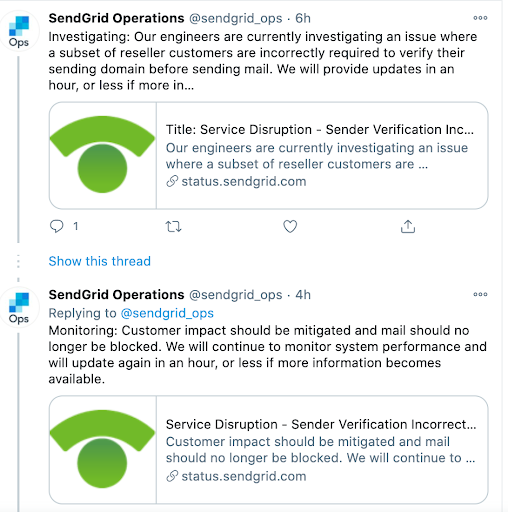Open the share icon under the first tweet

point(408,226)
